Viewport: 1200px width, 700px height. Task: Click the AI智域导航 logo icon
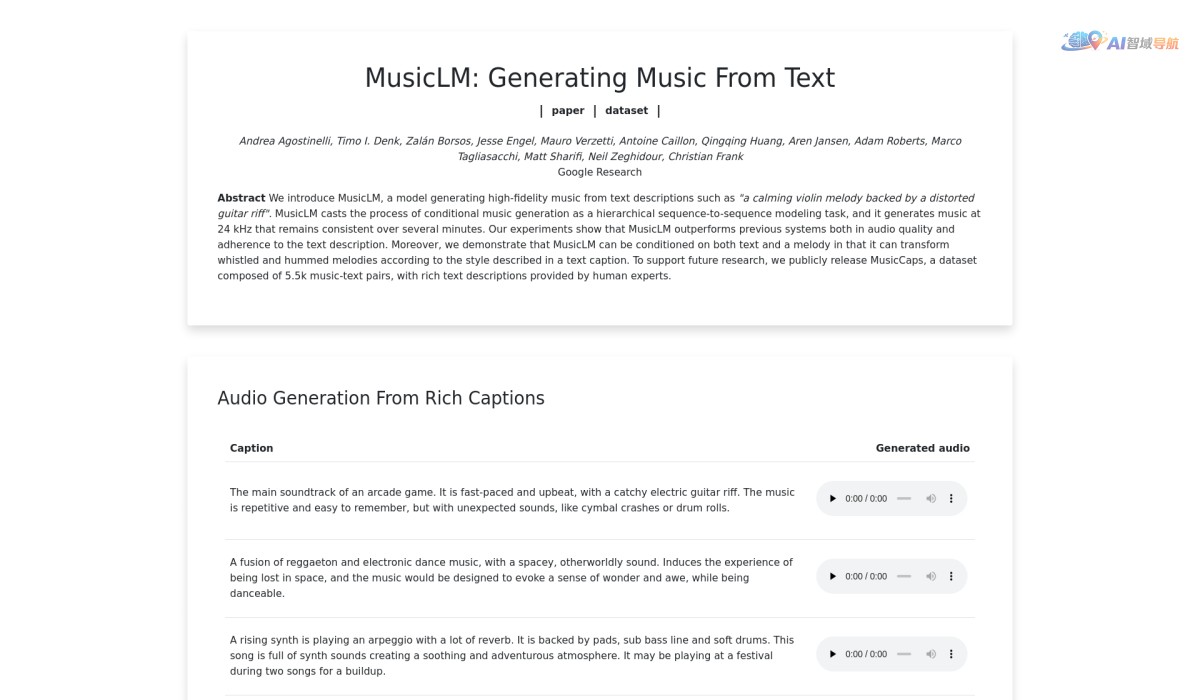pyautogui.click(x=1080, y=43)
